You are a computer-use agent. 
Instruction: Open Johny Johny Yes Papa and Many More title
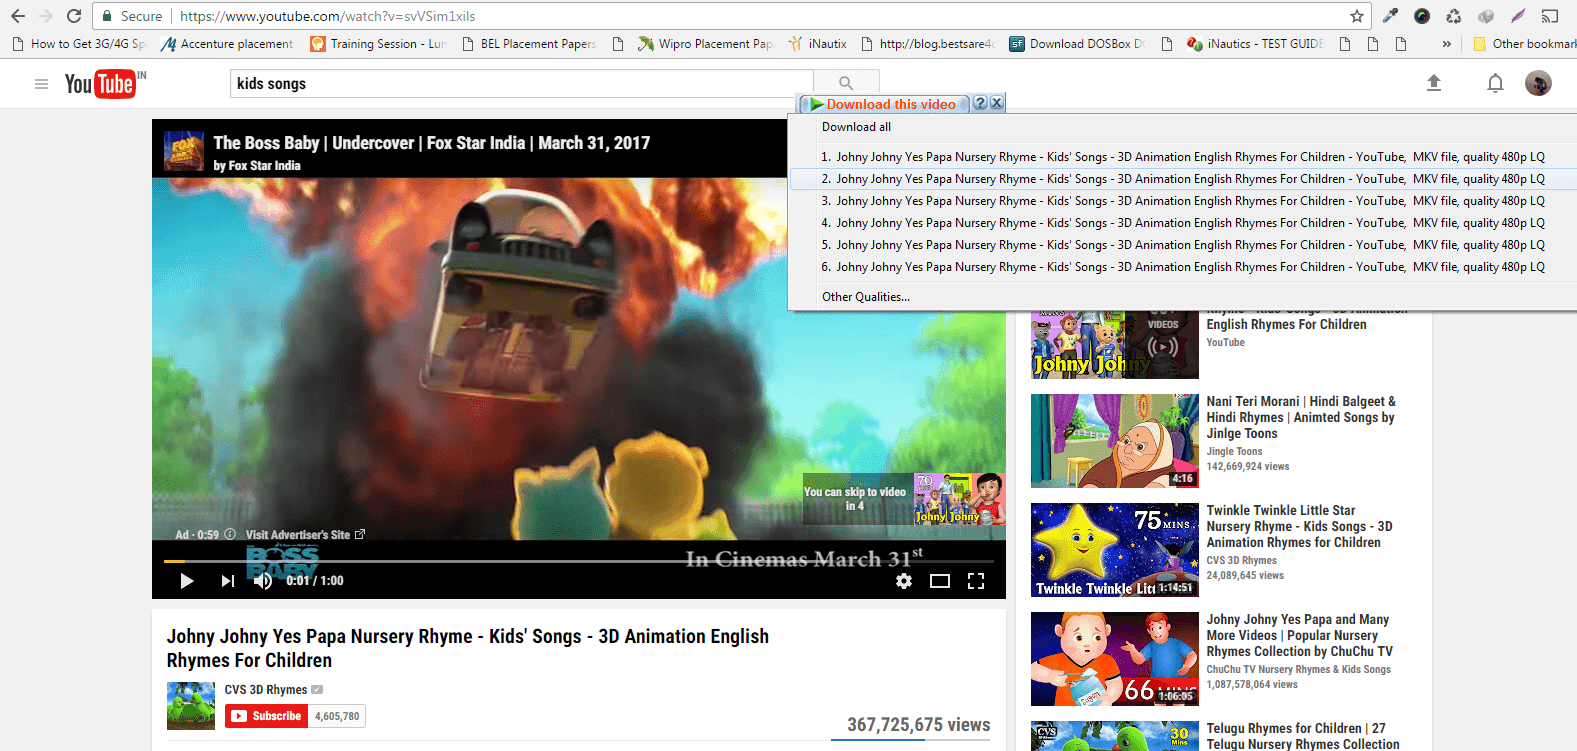pos(1300,635)
